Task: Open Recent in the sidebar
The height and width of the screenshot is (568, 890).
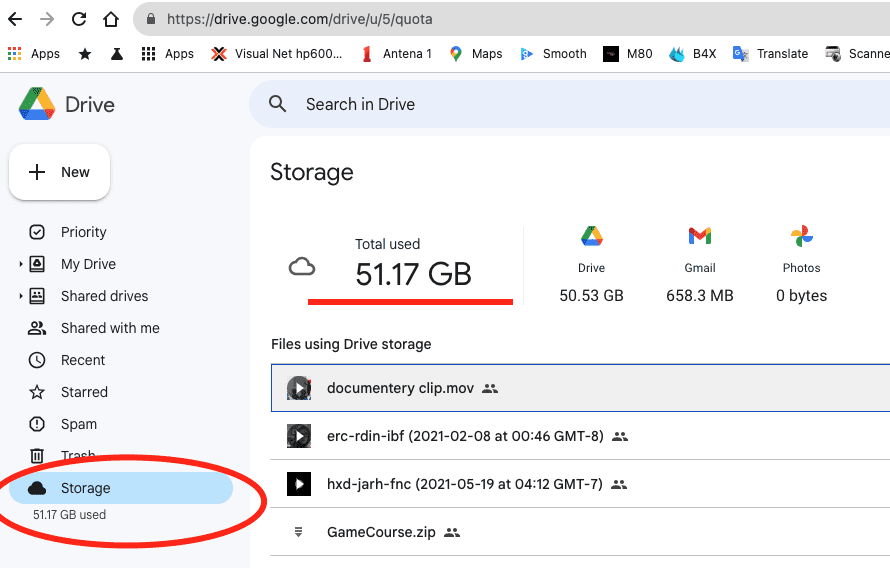Action: point(83,360)
